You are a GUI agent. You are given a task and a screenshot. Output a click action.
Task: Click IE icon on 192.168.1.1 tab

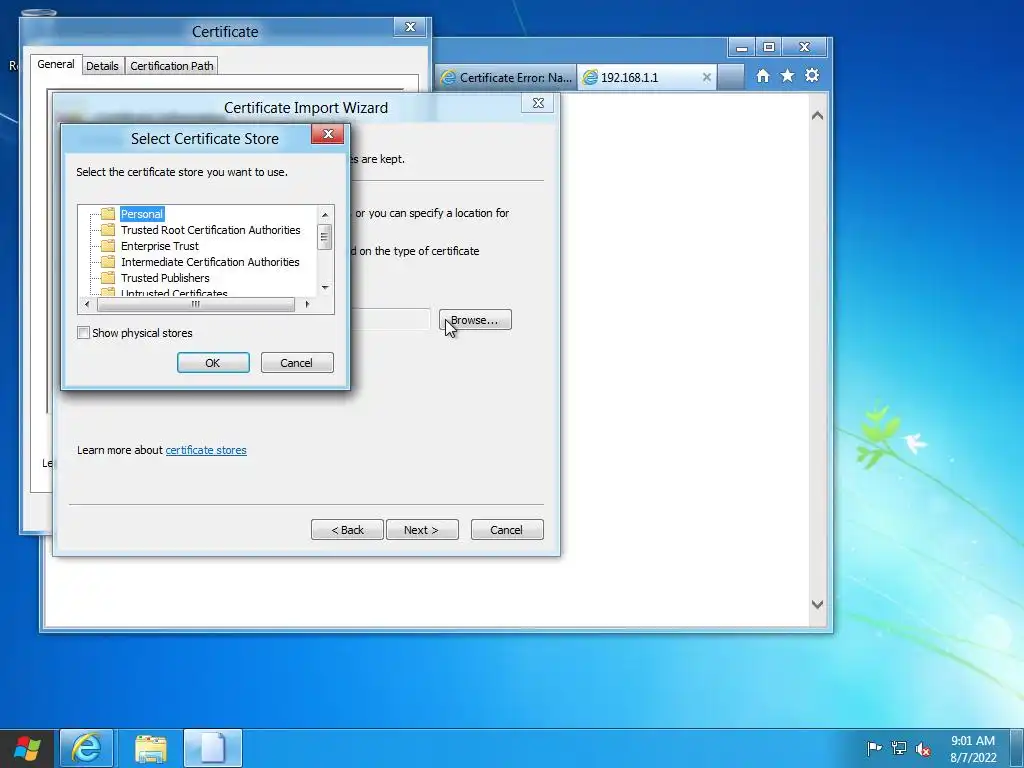[590, 78]
